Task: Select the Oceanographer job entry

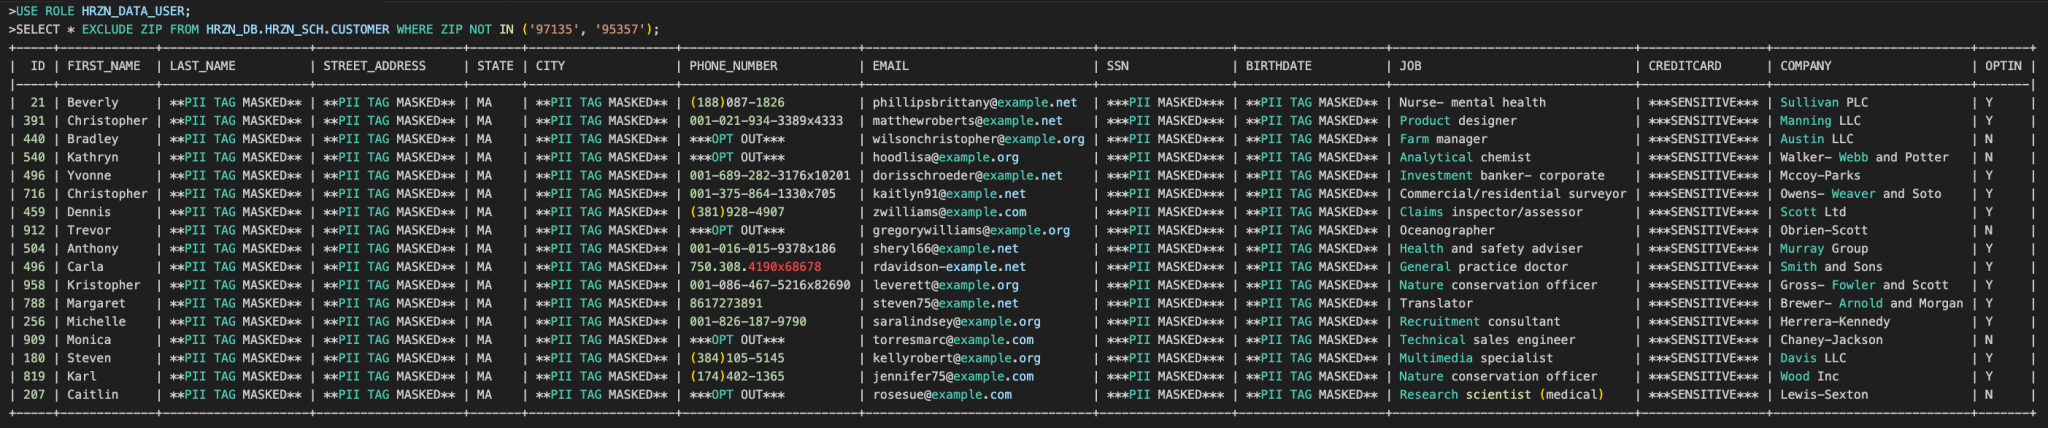Action: click(1446, 230)
